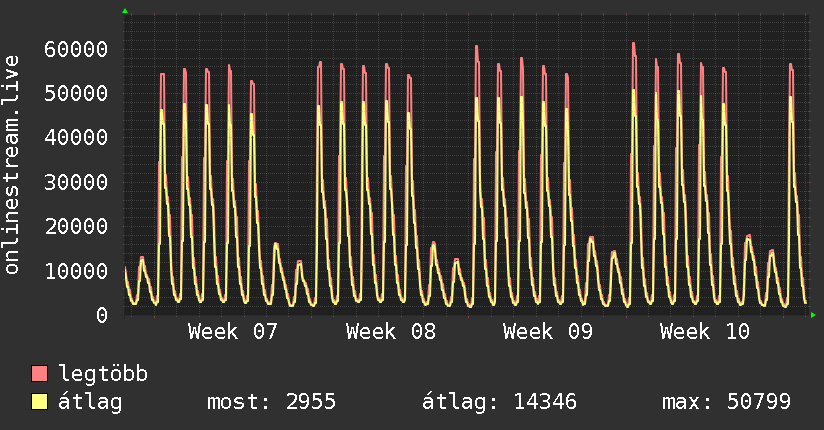The image size is (824, 430).
Task: Click the green arrow atop the y-axis
Action: pos(125,11)
